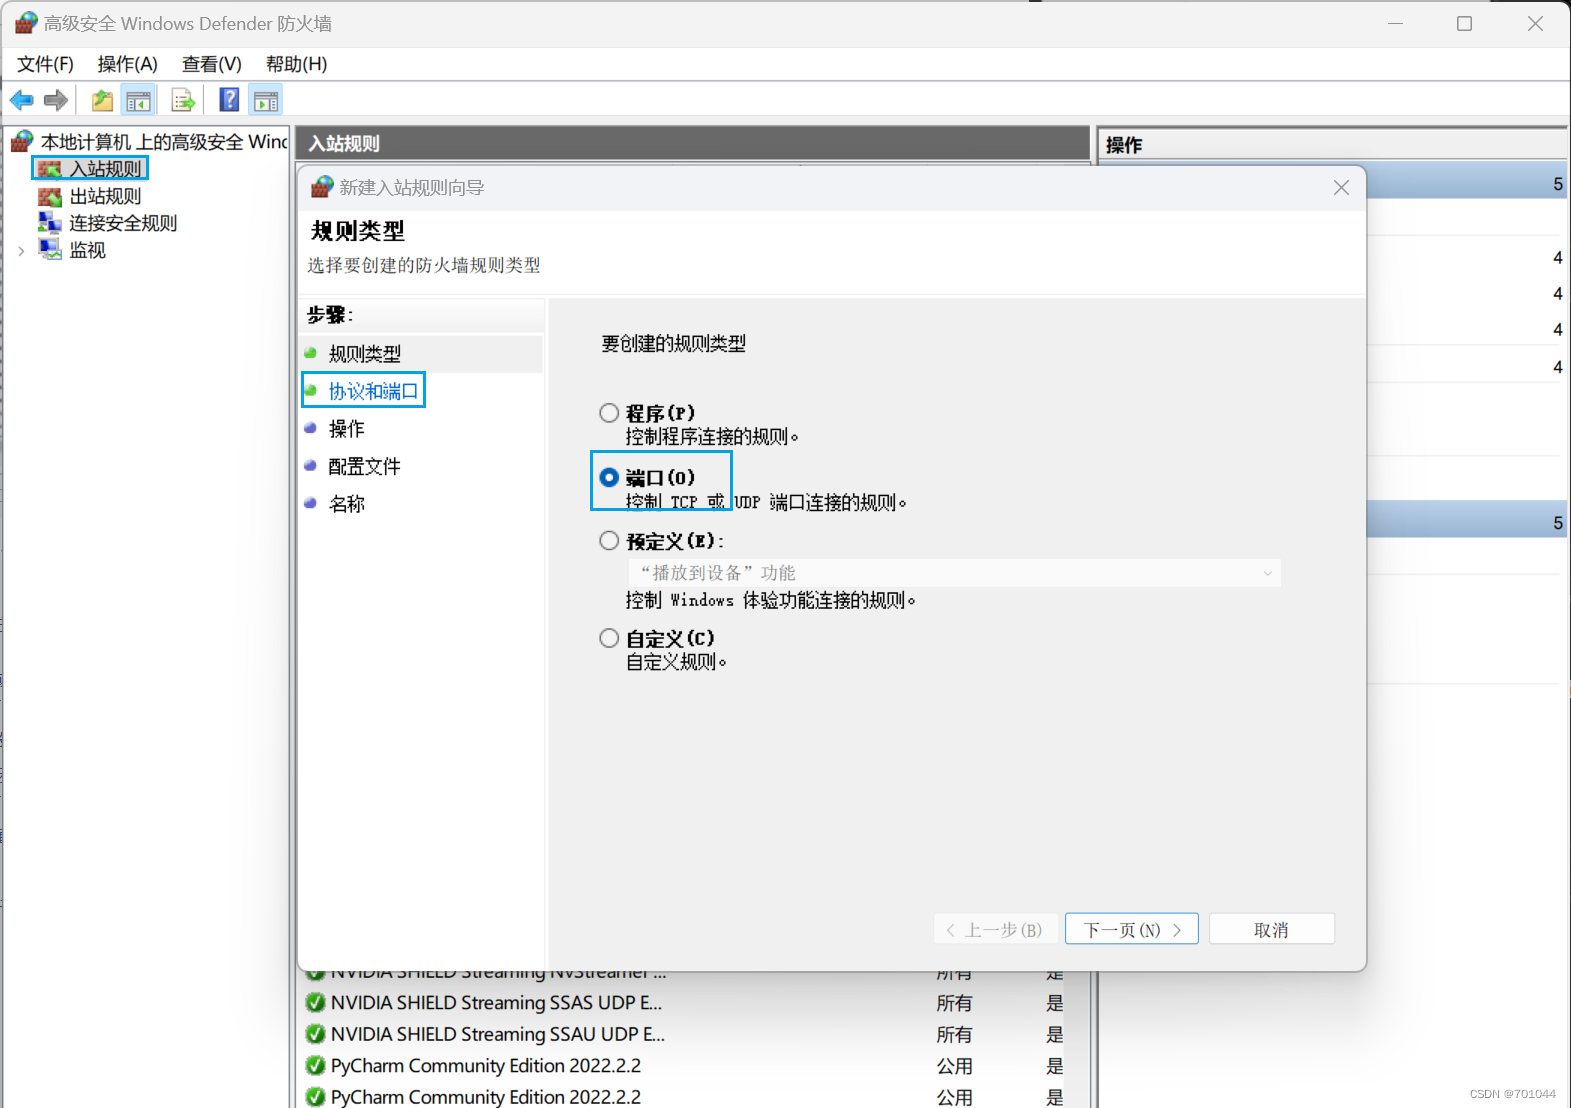Screen dimensions: 1571x1108
Task: Click green check icon for SSAU UDP rule
Action: pyautogui.click(x=315, y=1034)
